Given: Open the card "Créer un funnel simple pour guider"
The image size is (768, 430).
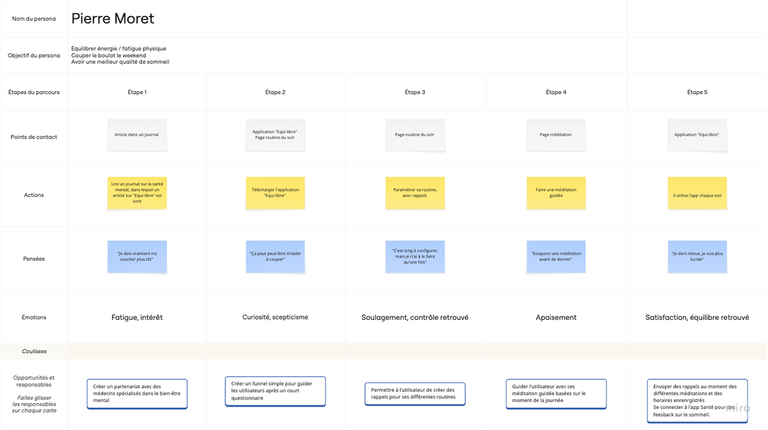Looking at the screenshot, I should click(275, 391).
